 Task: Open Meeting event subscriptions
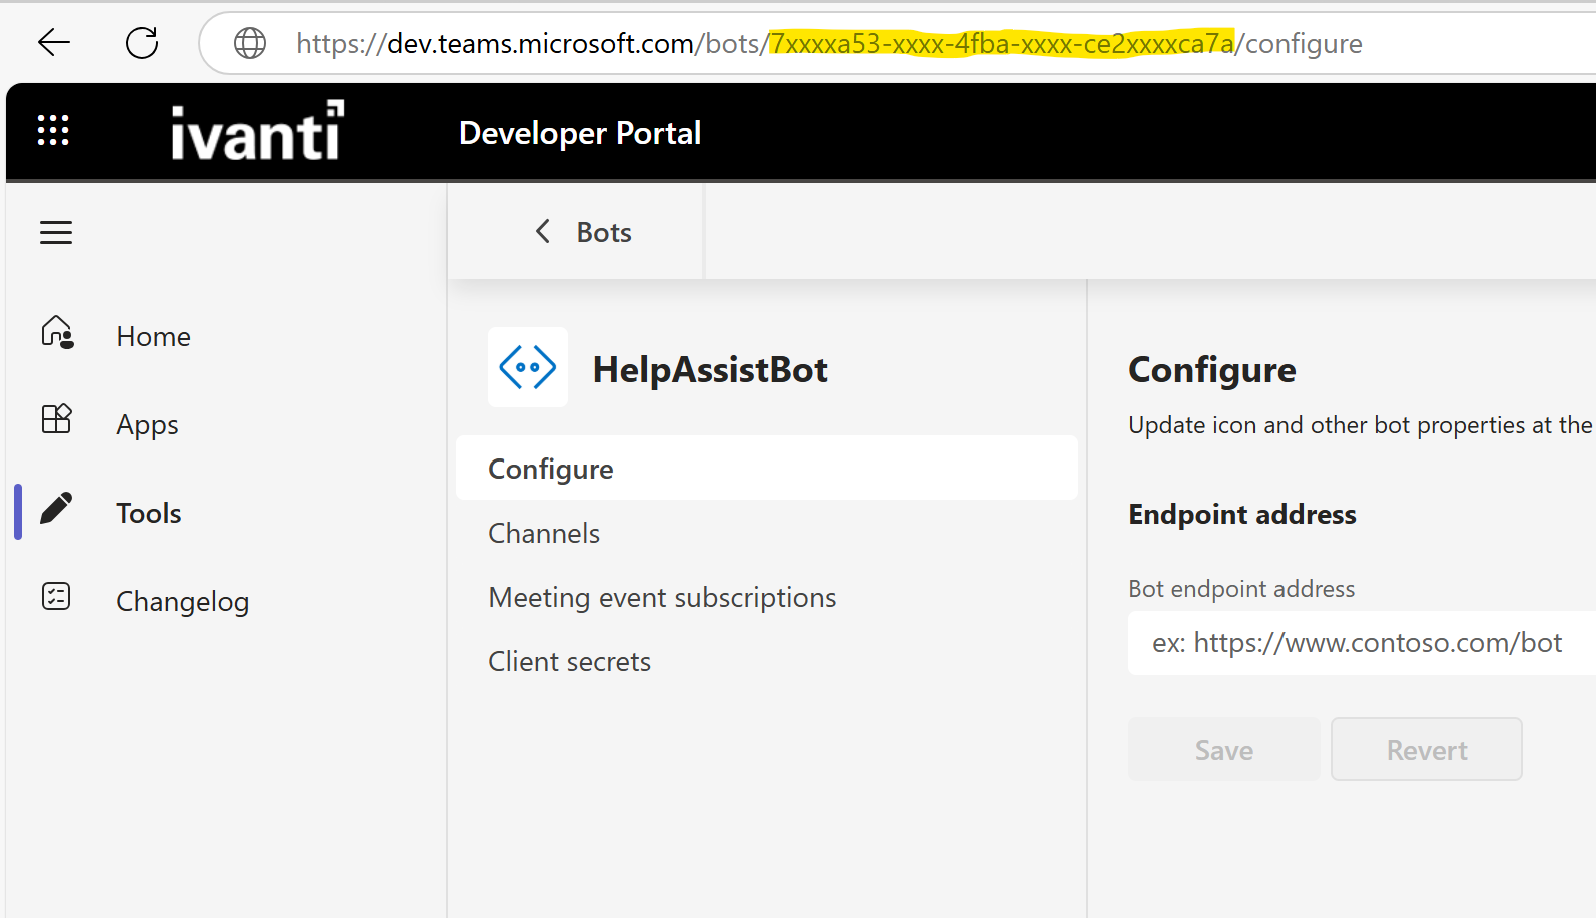(x=662, y=597)
